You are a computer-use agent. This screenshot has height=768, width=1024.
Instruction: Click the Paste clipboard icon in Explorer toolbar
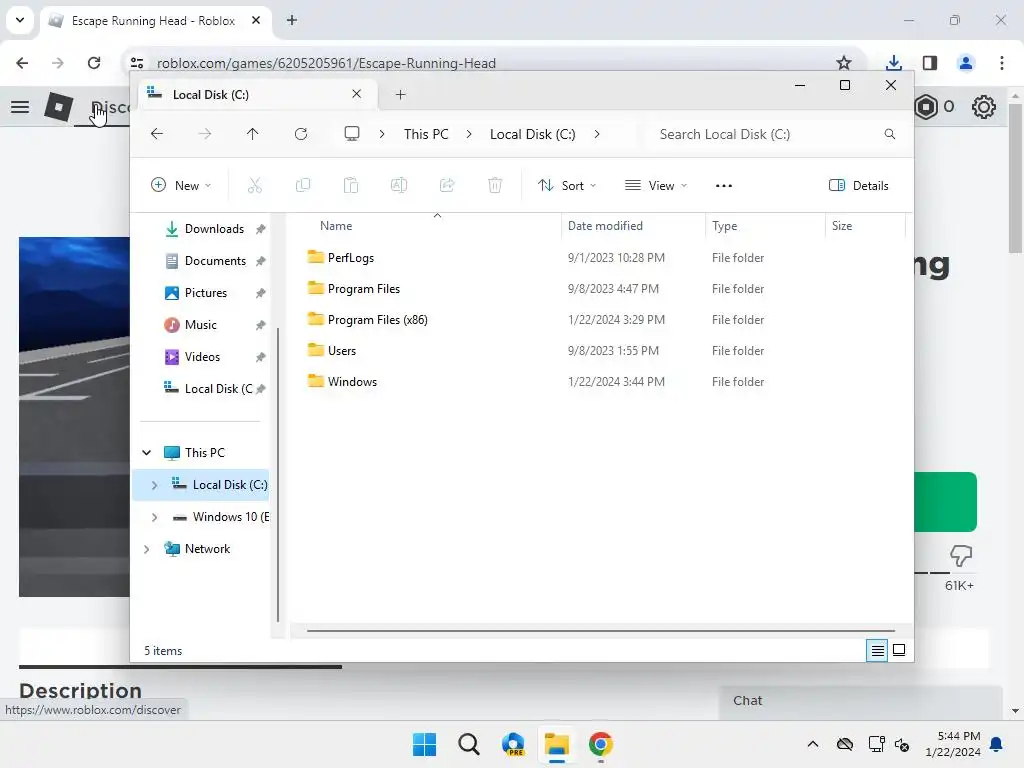coord(351,185)
